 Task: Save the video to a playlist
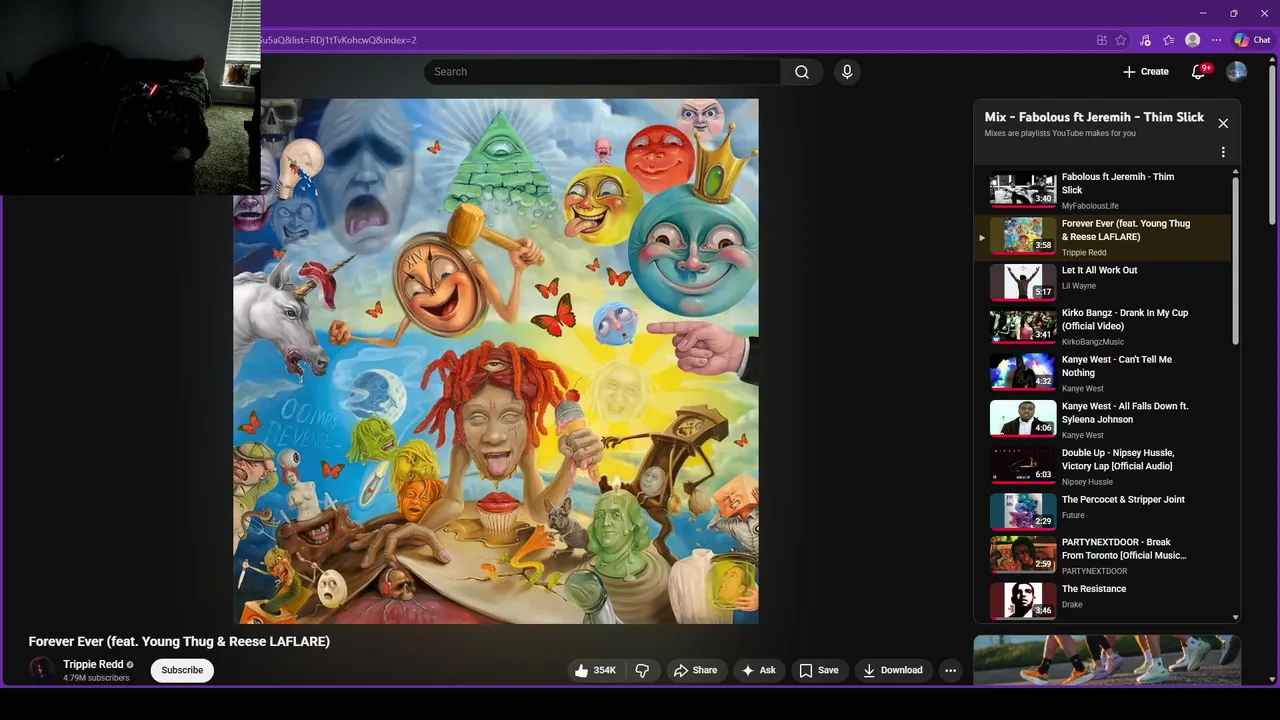(818, 670)
